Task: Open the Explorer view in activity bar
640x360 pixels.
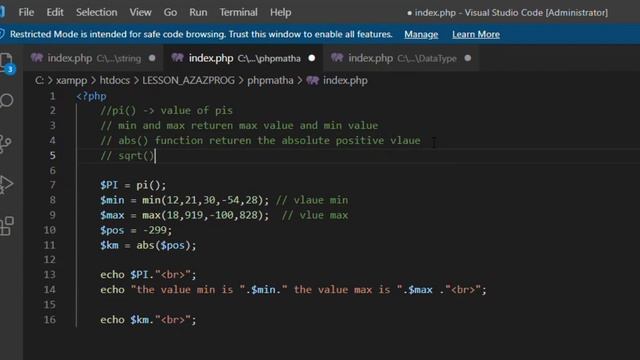Action: 7,62
